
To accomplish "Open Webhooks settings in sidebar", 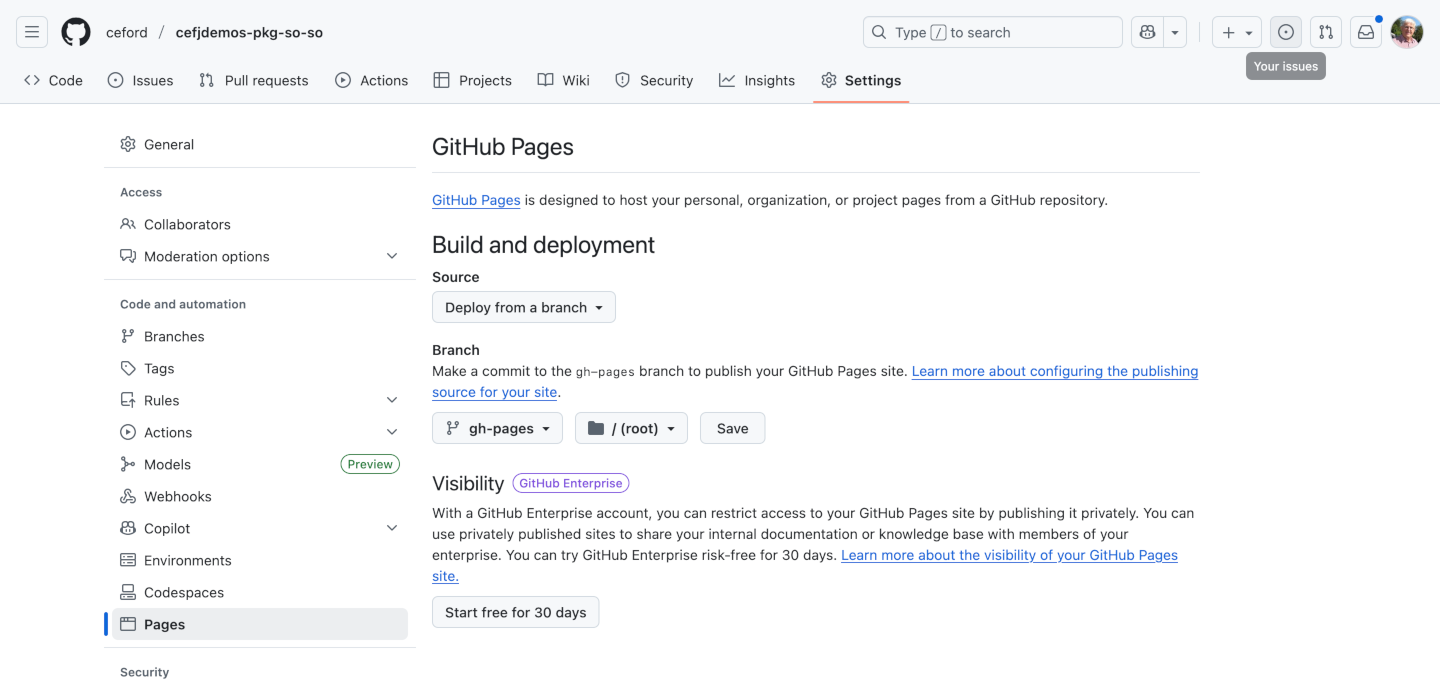I will tap(260, 496).
